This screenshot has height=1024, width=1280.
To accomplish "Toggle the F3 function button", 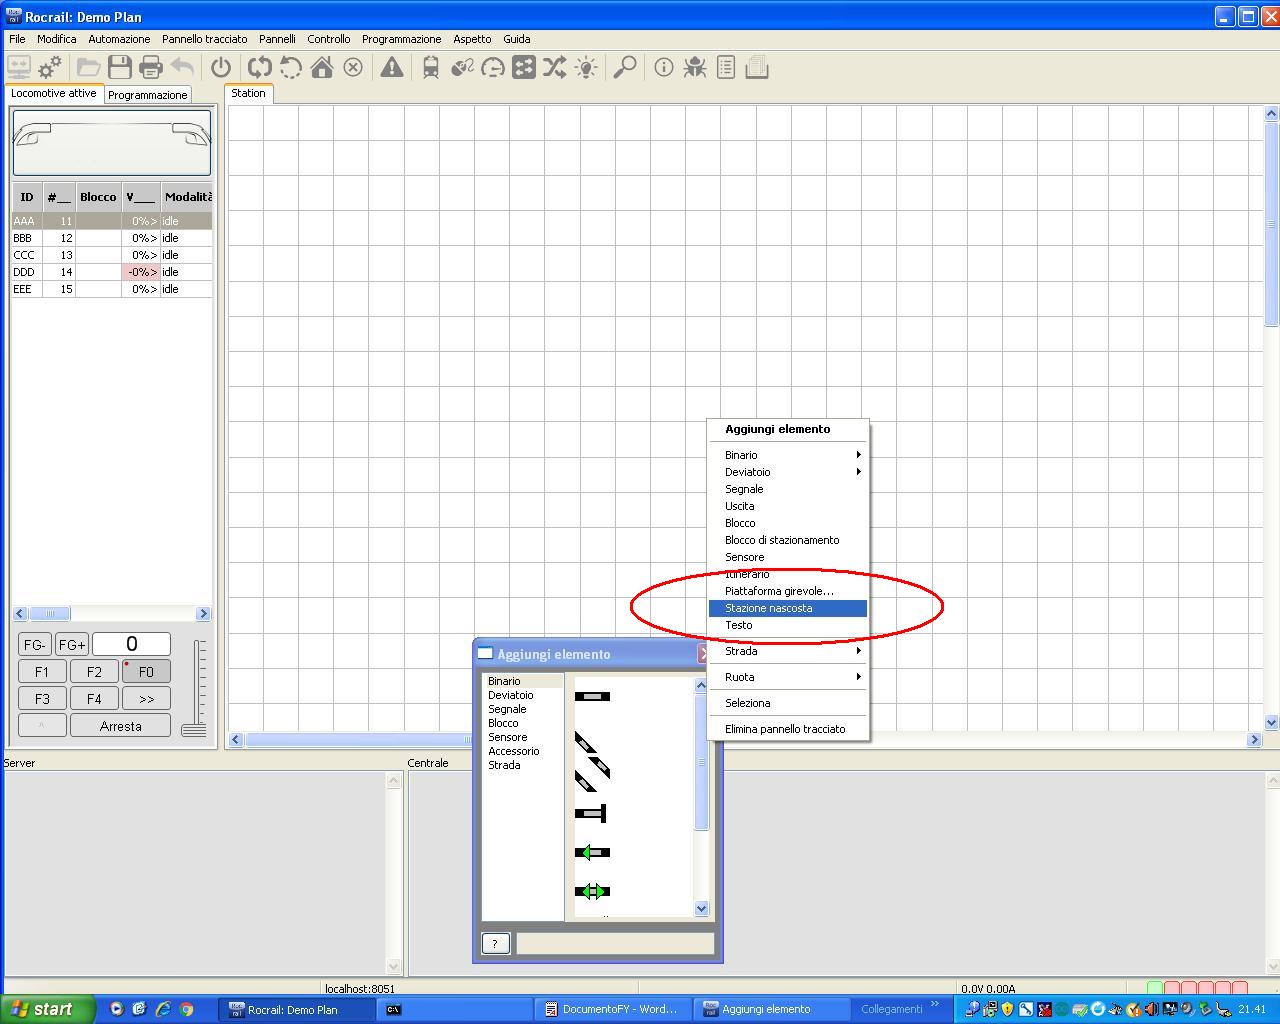I will click(42, 698).
